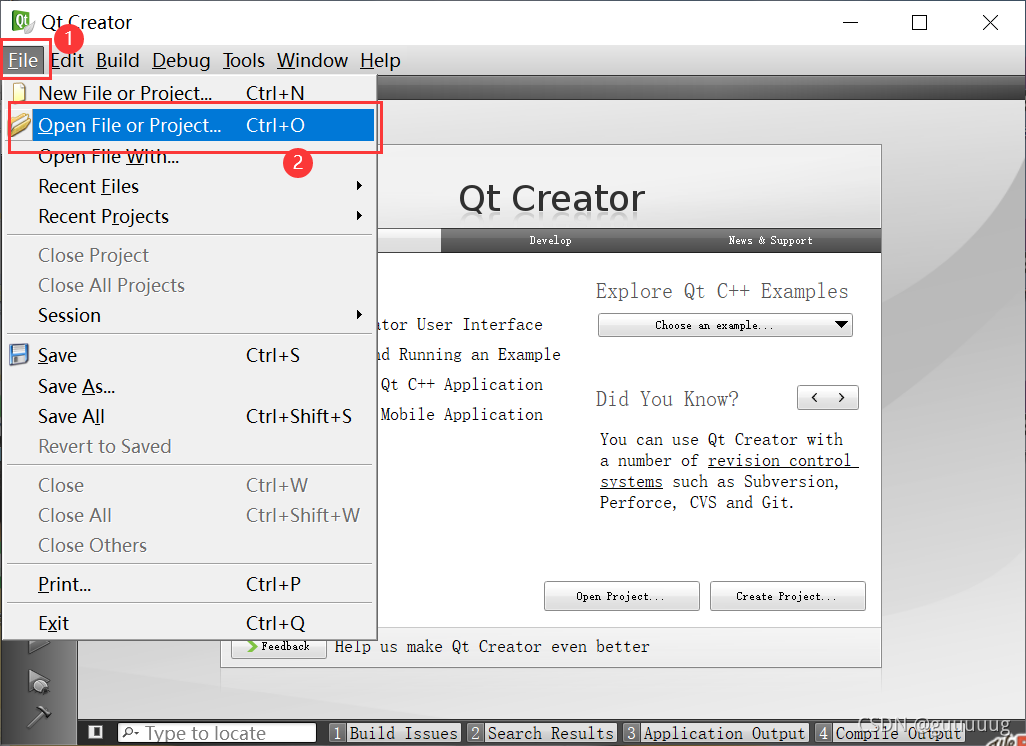Choose Exit in the File menu
The image size is (1026, 746).
click(190, 623)
